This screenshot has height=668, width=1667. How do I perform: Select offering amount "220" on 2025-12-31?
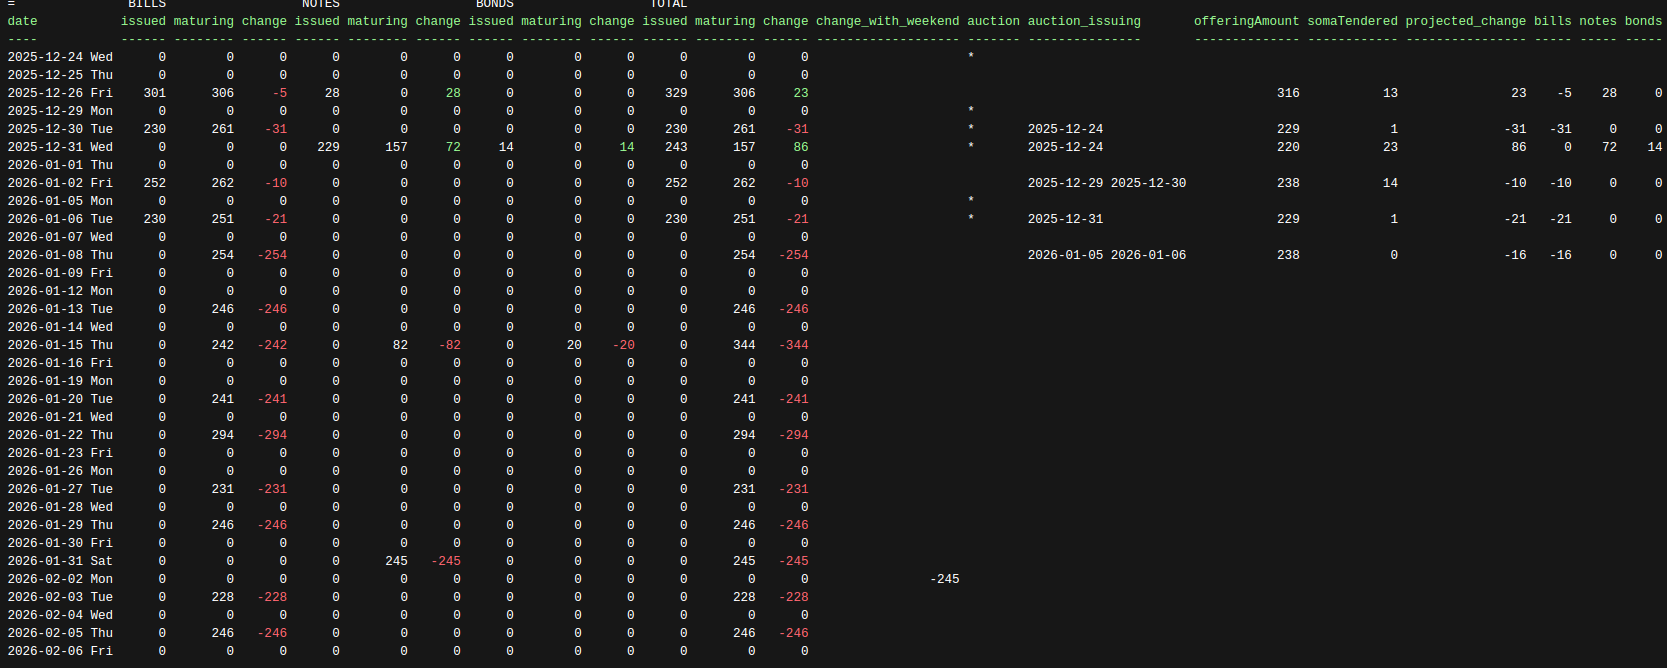(1288, 147)
